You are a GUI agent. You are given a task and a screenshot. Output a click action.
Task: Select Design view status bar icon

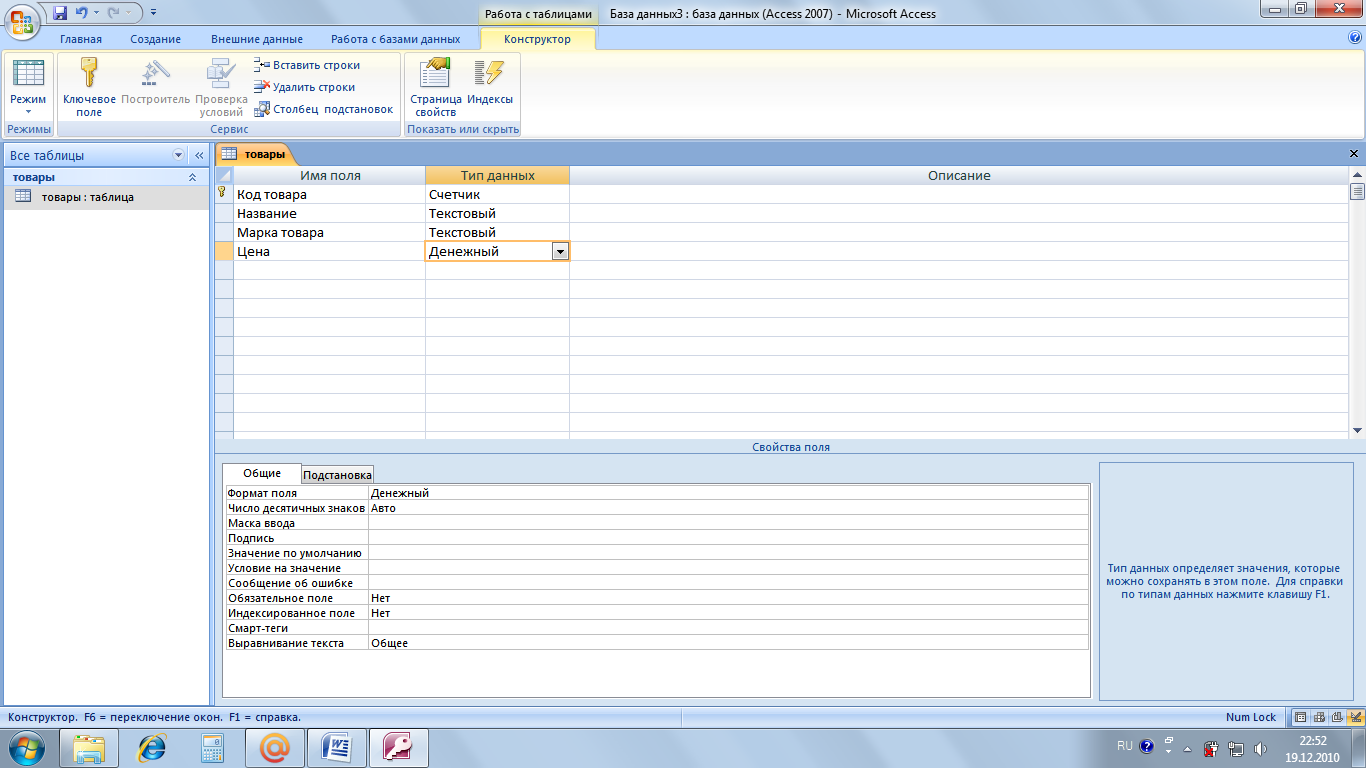point(1356,717)
